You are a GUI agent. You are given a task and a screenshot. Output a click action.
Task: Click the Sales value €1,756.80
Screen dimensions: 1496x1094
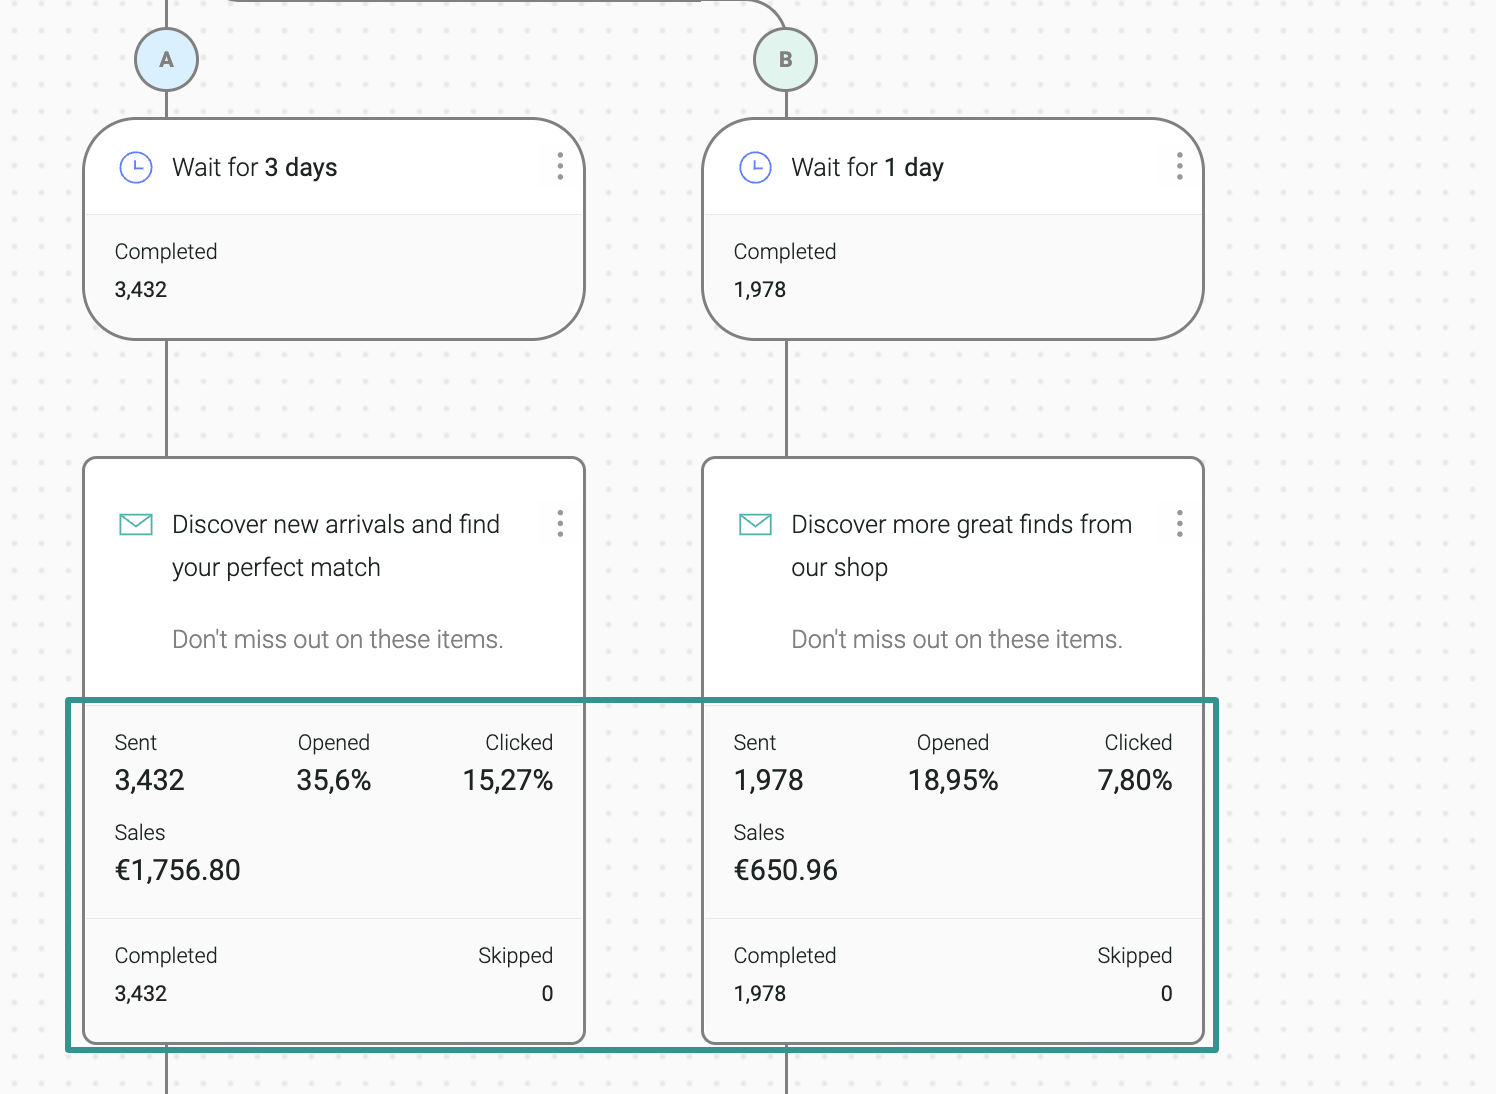177,869
